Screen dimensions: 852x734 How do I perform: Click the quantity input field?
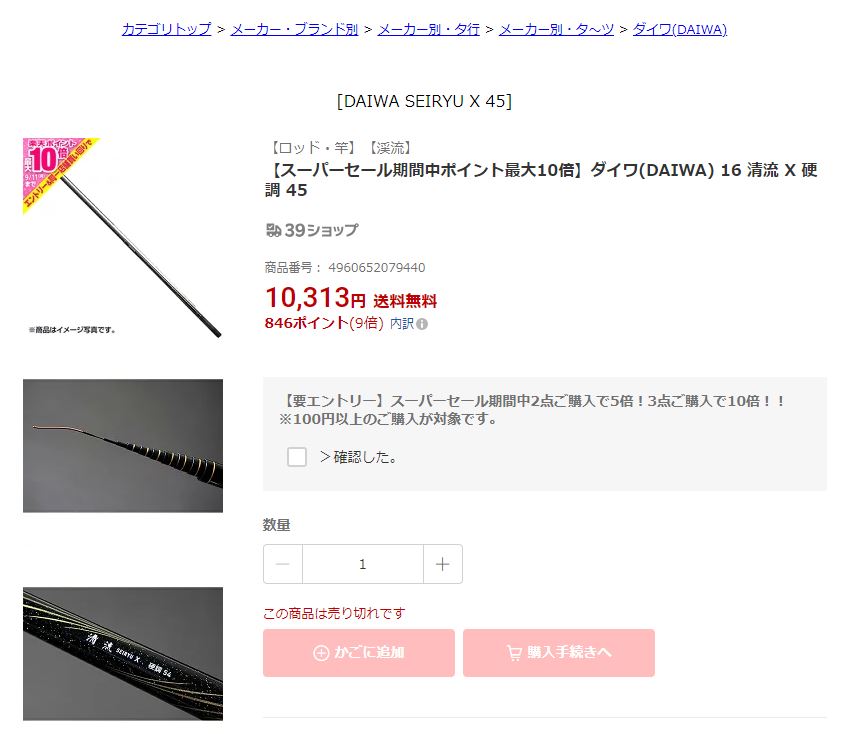tap(363, 564)
